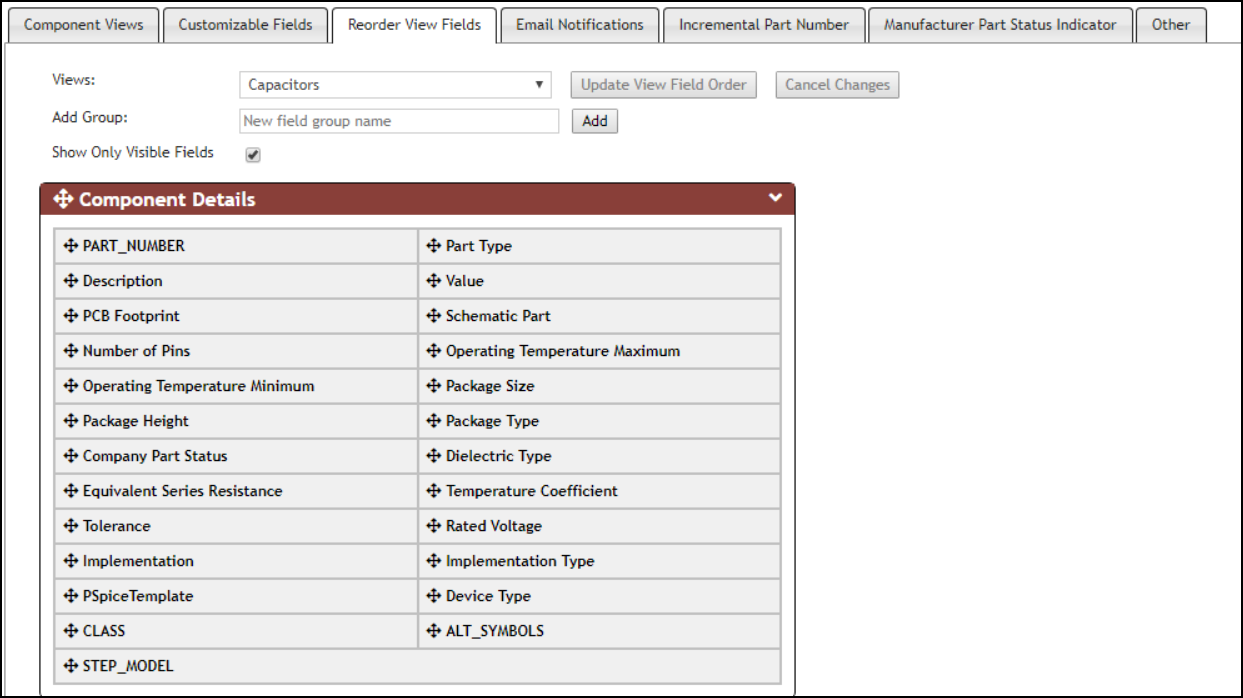
Task: Click the drag handle beside Rated Voltage
Action: tap(433, 526)
